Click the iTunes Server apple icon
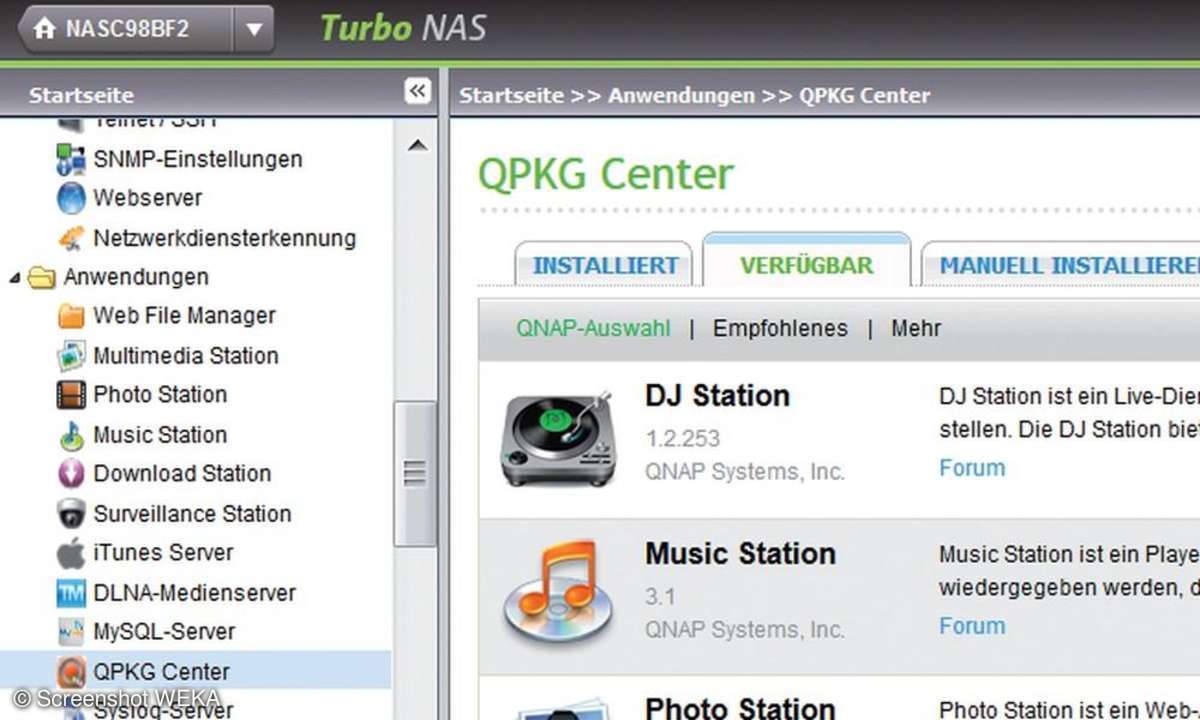Screen dimensions: 1200x720 click(x=71, y=553)
